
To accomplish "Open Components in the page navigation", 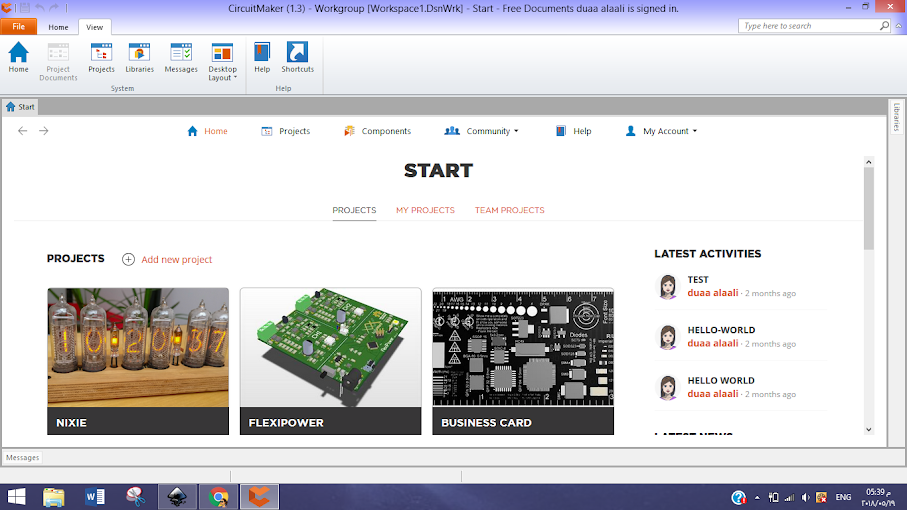I will pyautogui.click(x=377, y=131).
